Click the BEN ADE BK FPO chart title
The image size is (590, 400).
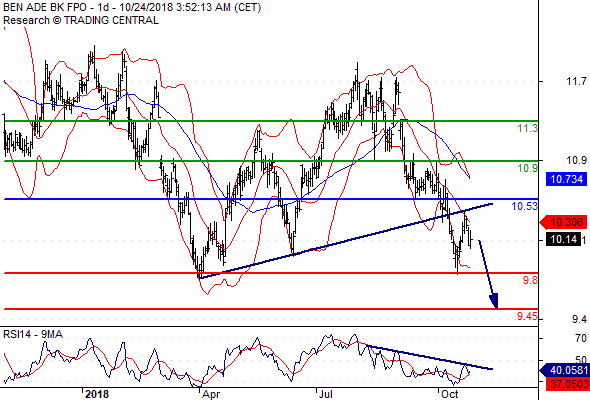pos(132,8)
